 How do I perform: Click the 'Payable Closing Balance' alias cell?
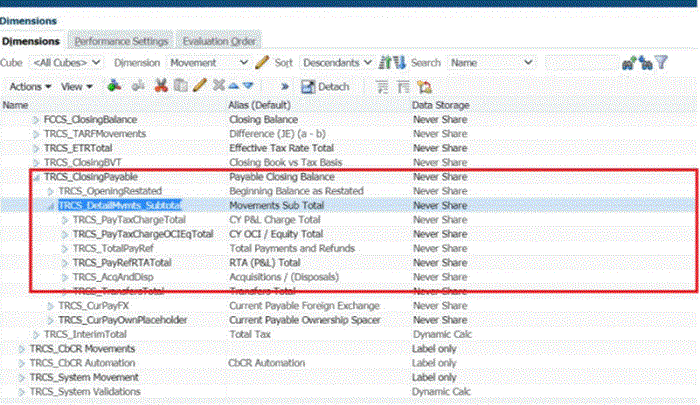click(282, 177)
